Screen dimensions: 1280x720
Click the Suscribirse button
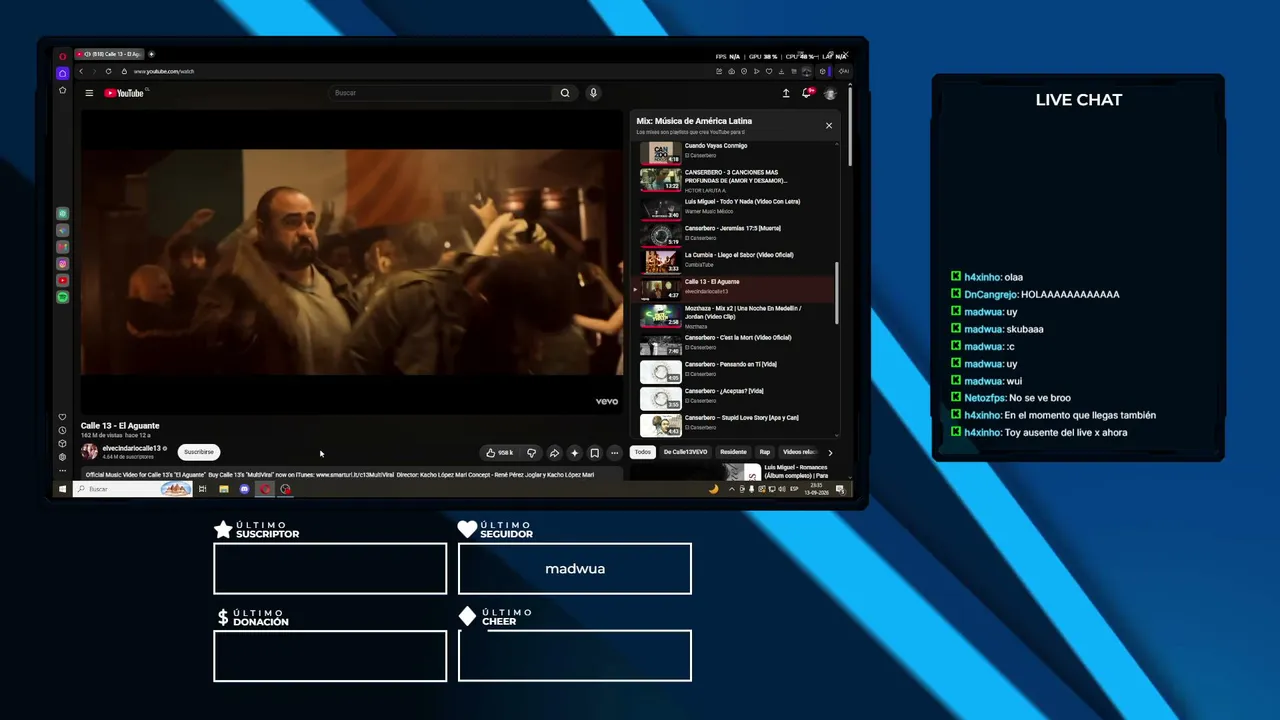click(198, 452)
